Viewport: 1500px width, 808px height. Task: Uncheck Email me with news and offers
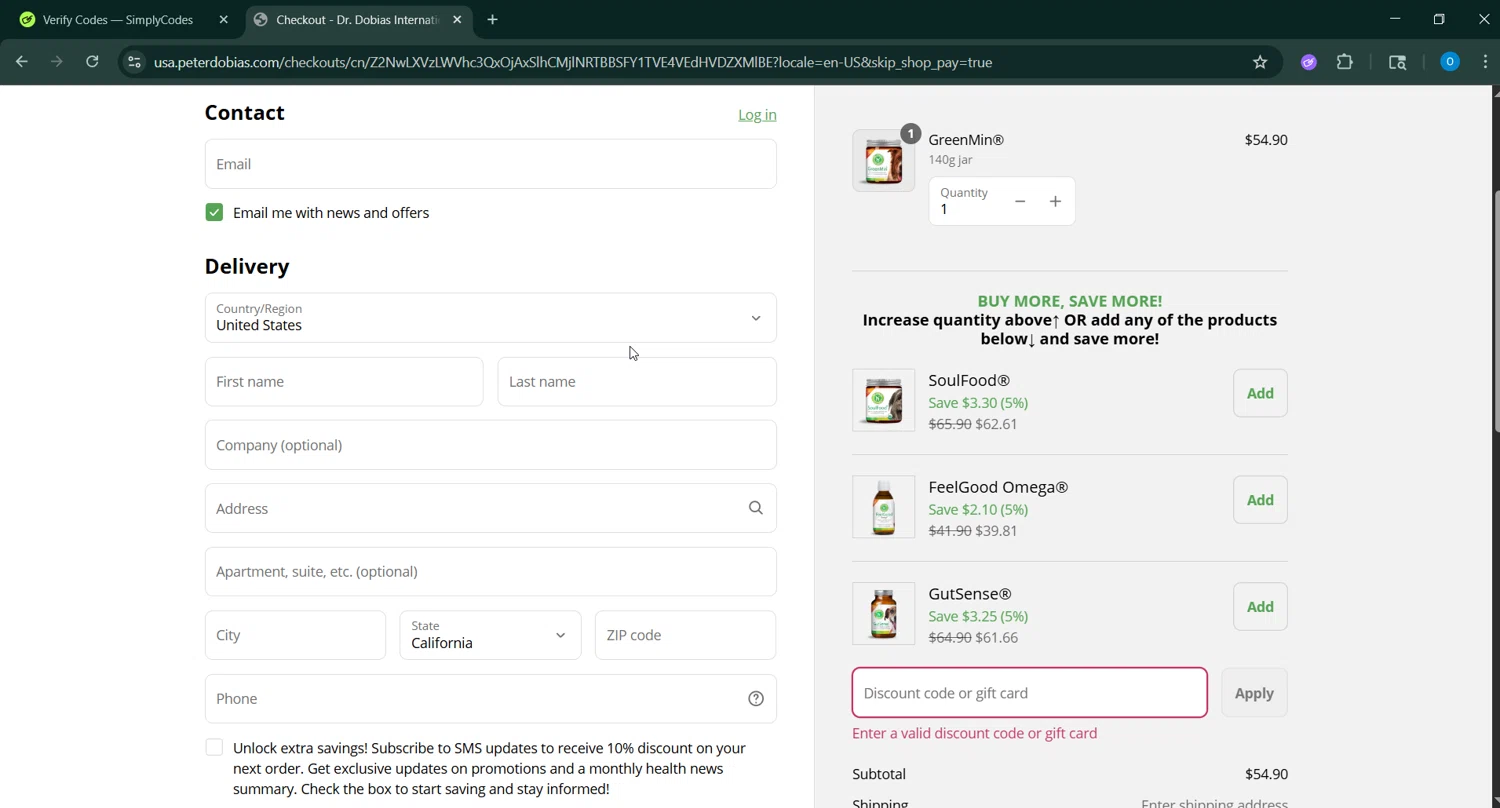point(214,212)
